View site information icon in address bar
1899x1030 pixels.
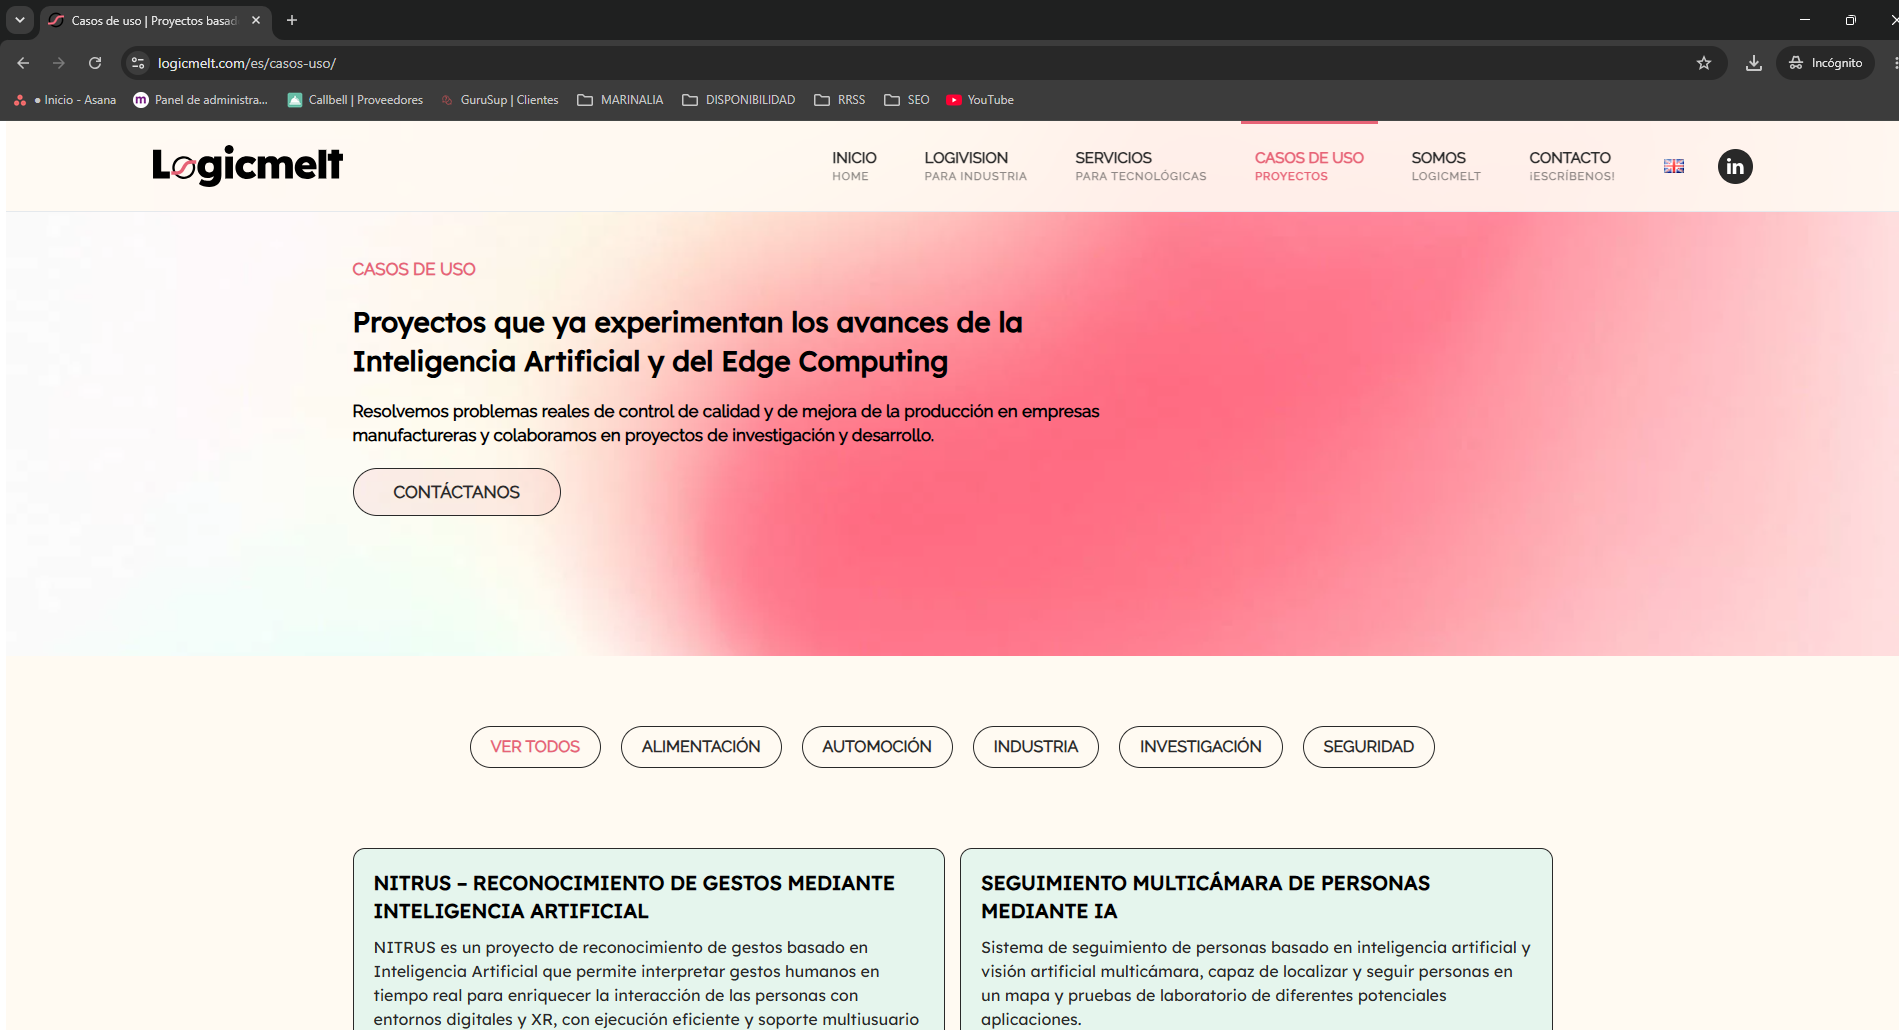[138, 63]
